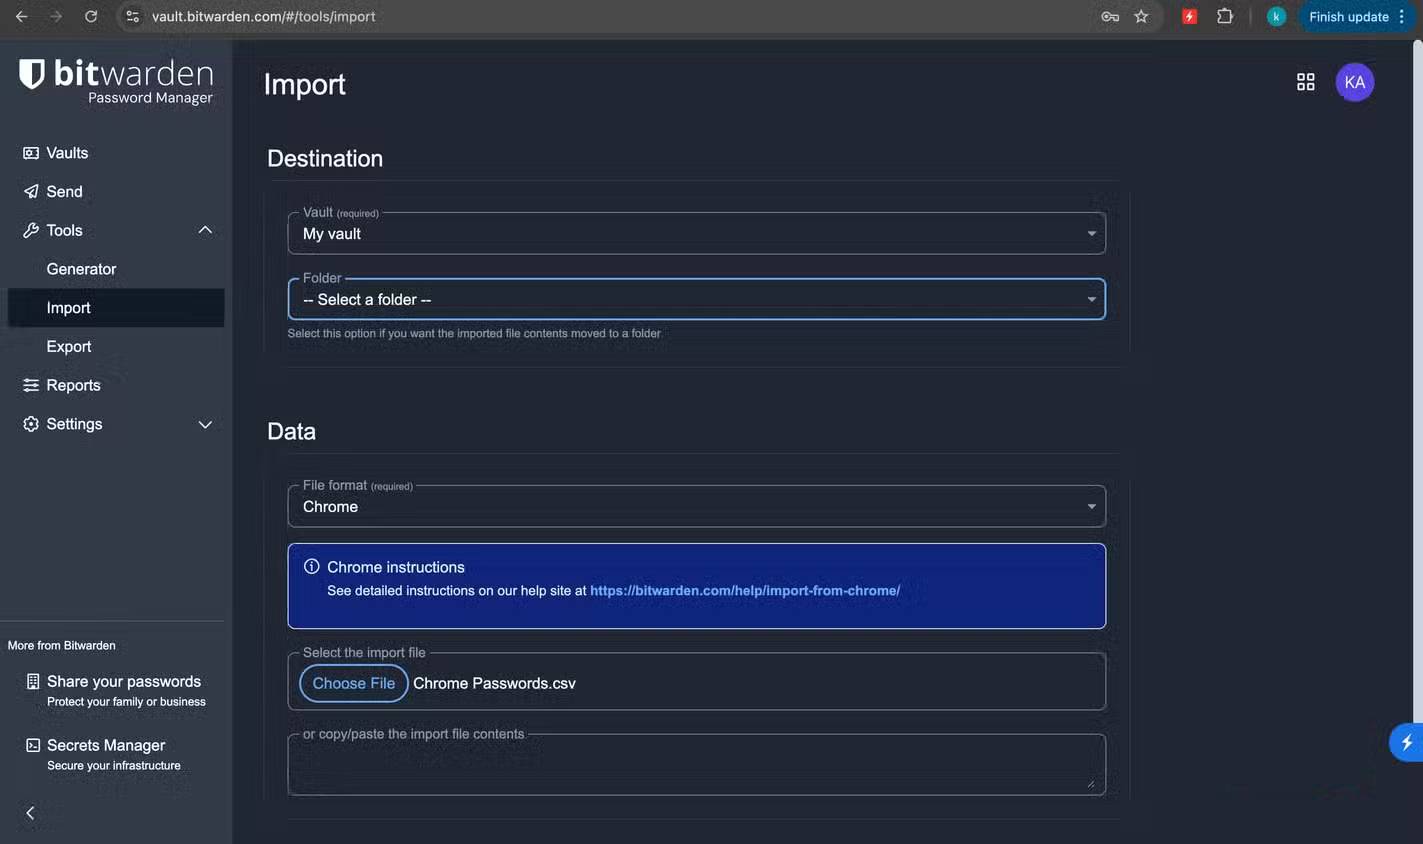Open the import-from-chrome help link
This screenshot has width=1423, height=844.
744,591
